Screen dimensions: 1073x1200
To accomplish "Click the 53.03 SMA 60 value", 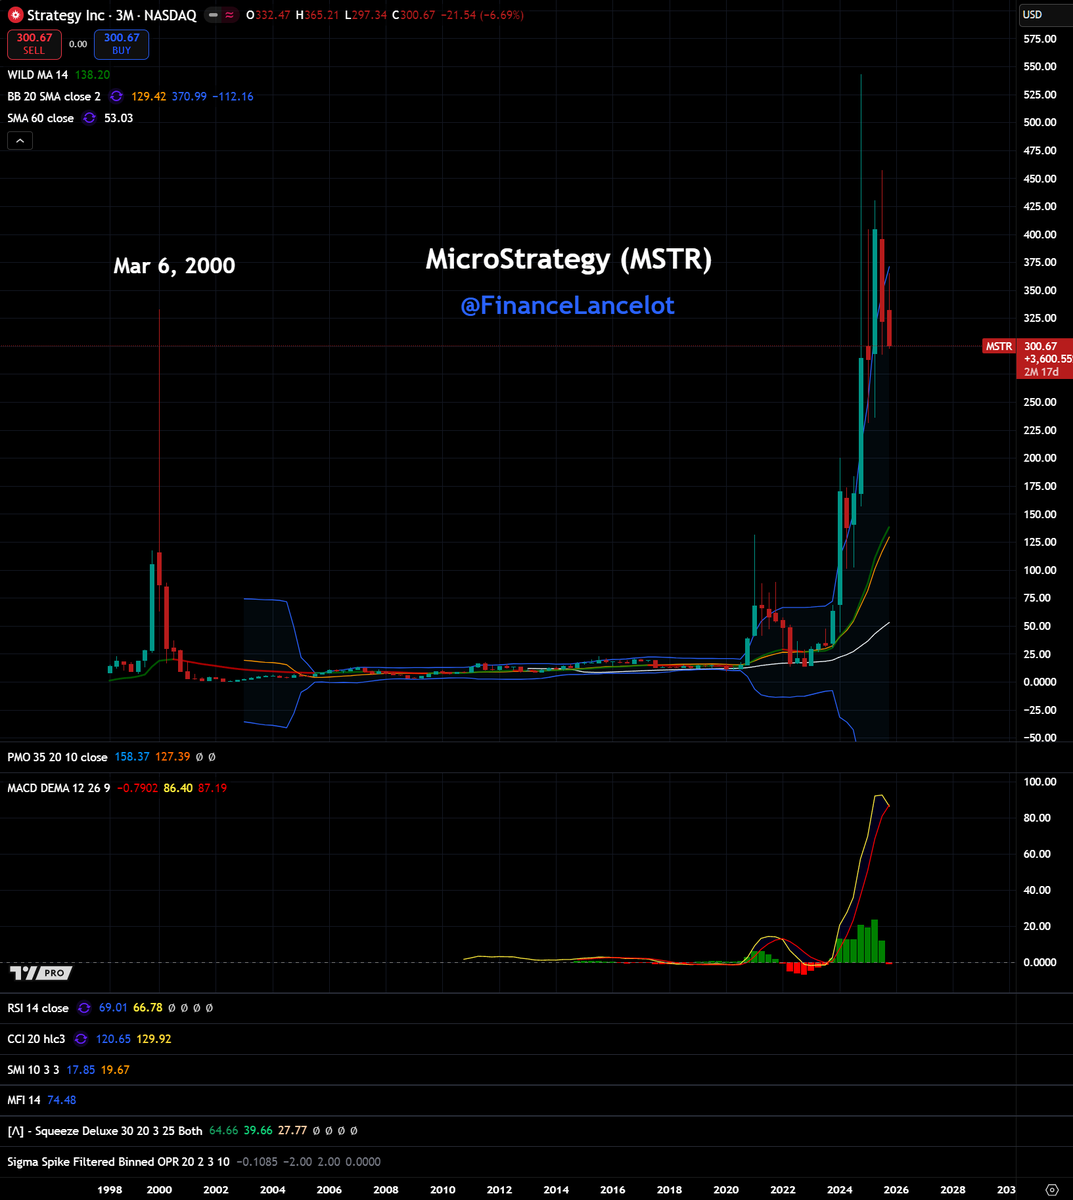I will click(x=118, y=118).
